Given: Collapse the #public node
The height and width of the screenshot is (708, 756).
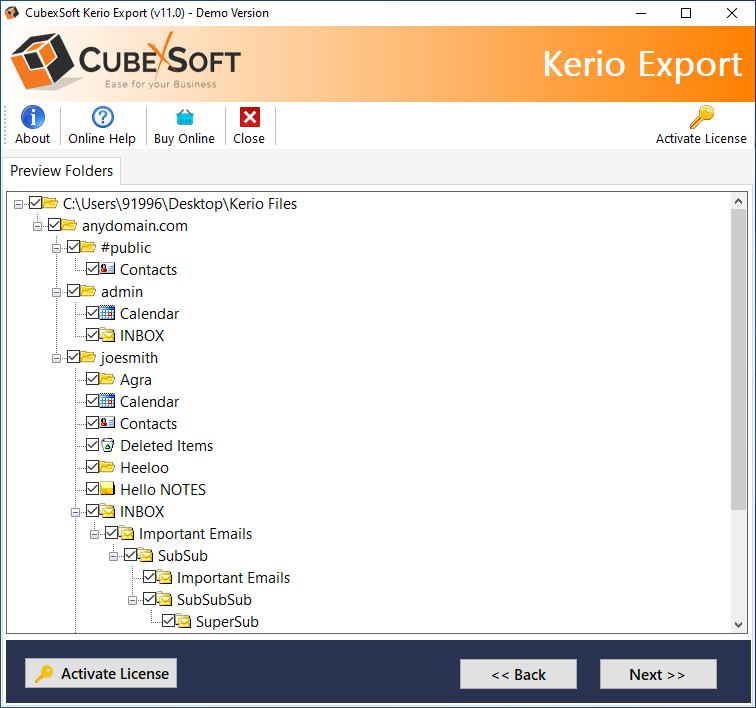Looking at the screenshot, I should [x=56, y=248].
